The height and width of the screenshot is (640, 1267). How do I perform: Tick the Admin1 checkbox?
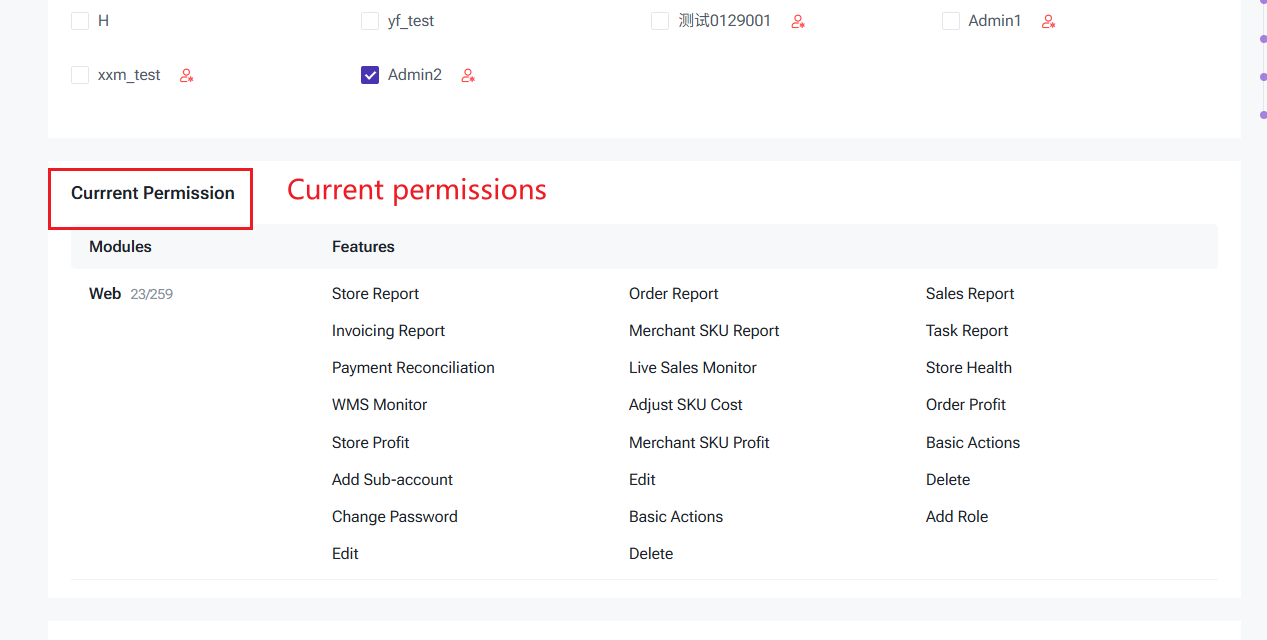click(x=951, y=21)
